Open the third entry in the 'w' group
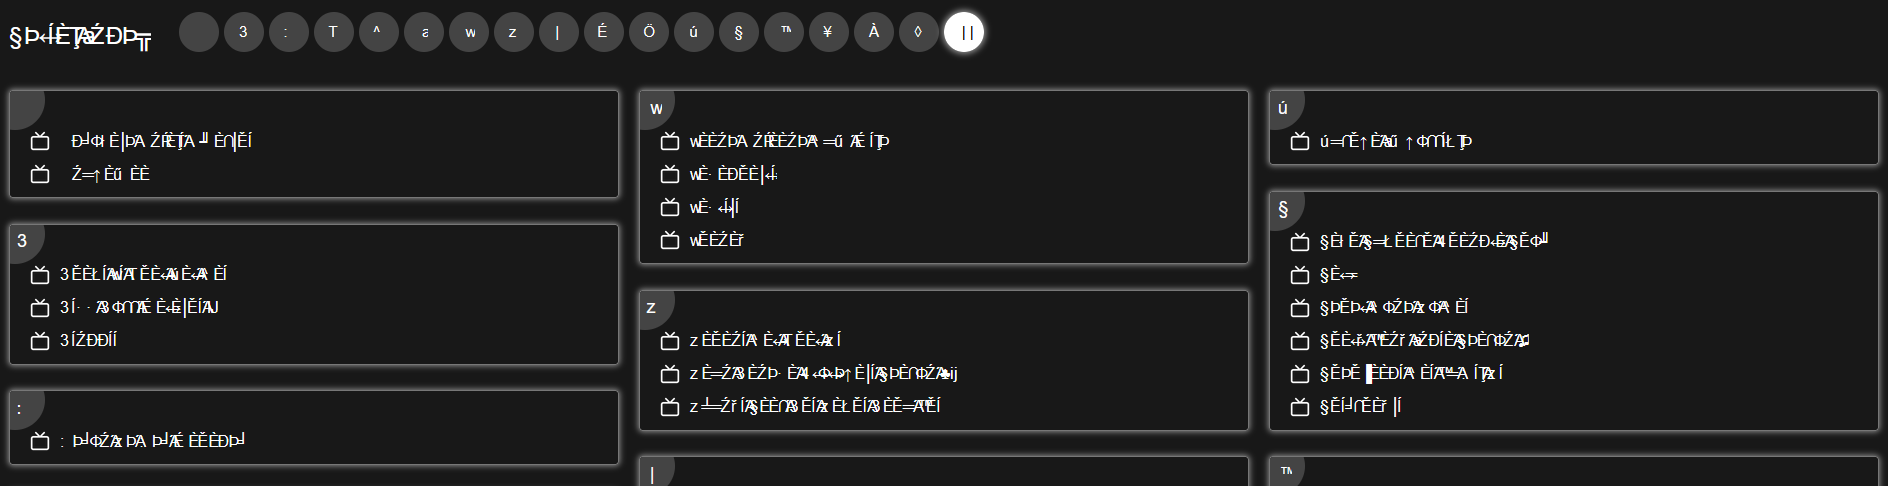The image size is (1888, 486). coord(714,208)
